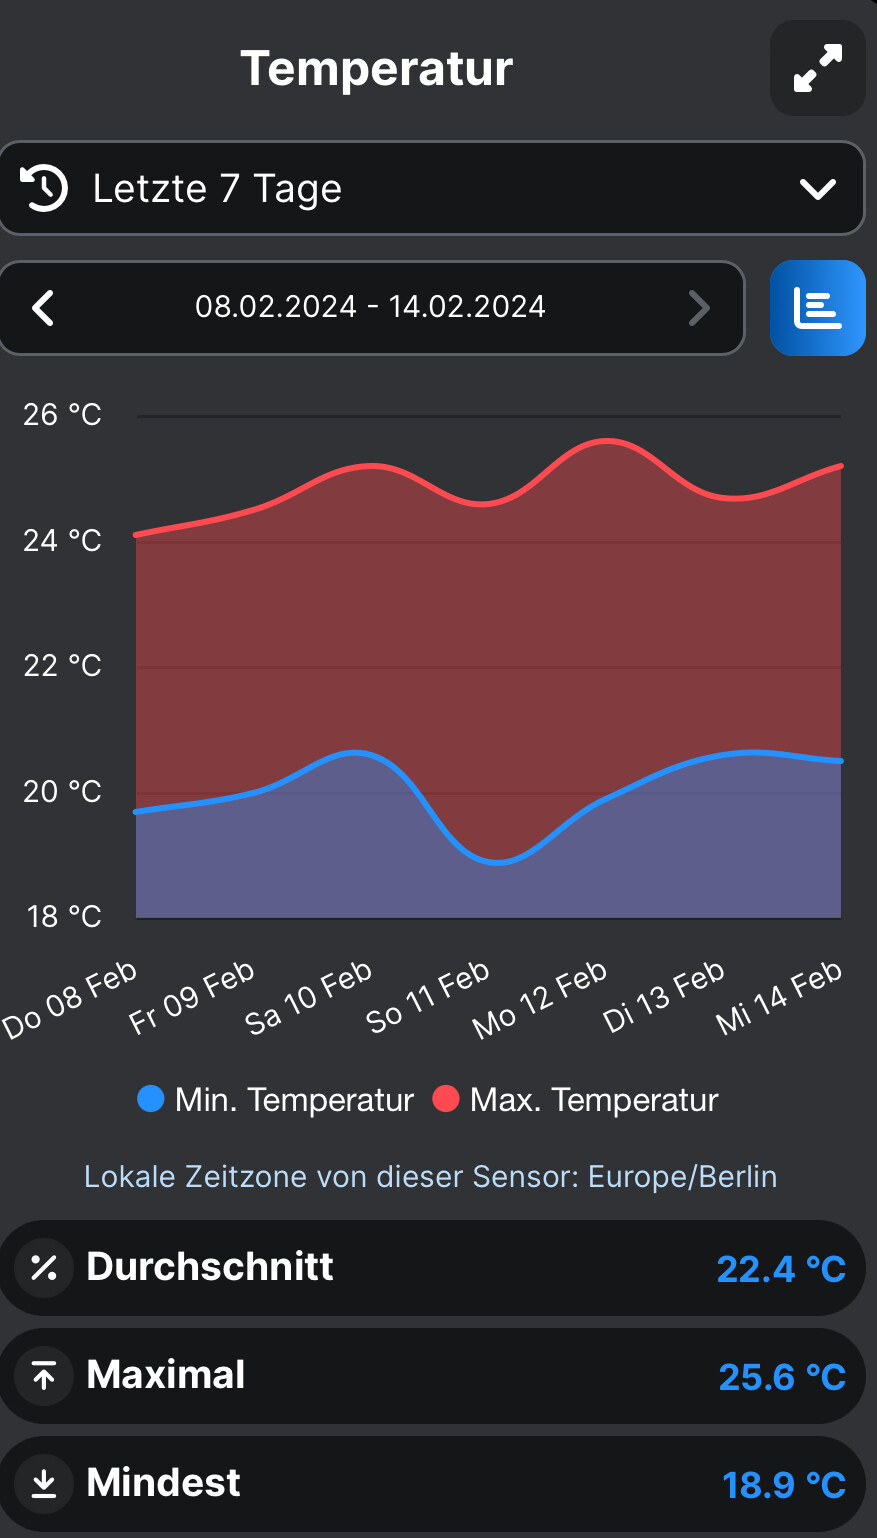Click the Europe/Berlin timezone note

430,1177
